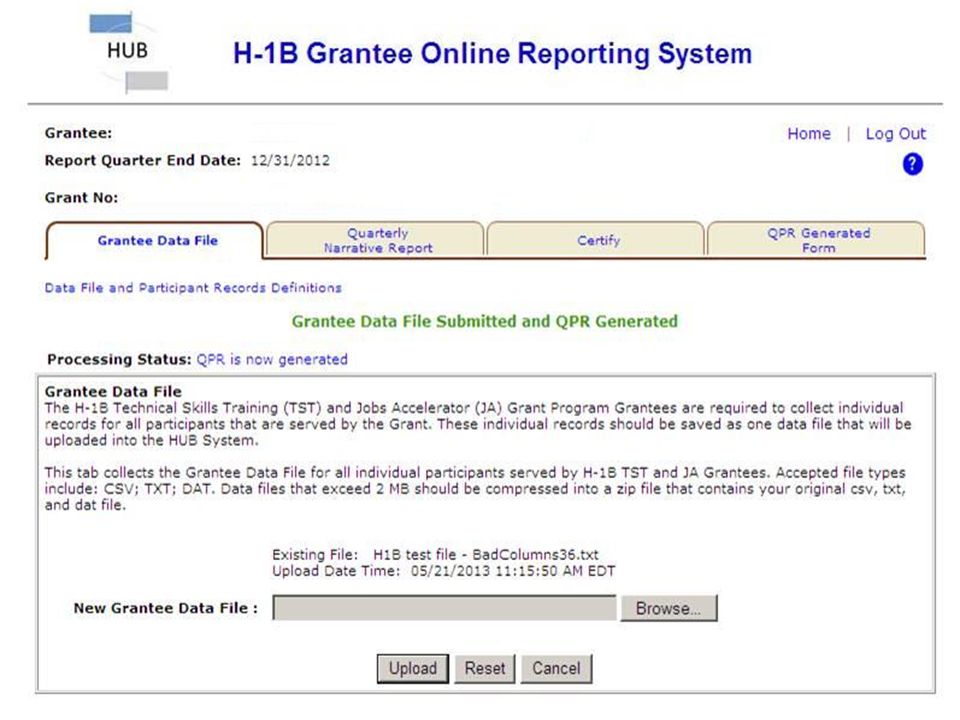Click the Log Out link
The height and width of the screenshot is (720, 960).
tap(895, 133)
